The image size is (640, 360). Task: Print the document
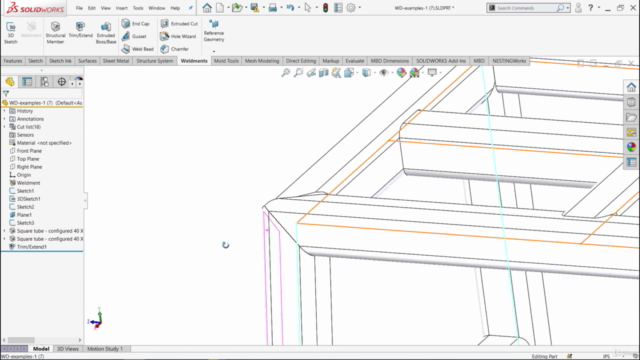pos(273,8)
